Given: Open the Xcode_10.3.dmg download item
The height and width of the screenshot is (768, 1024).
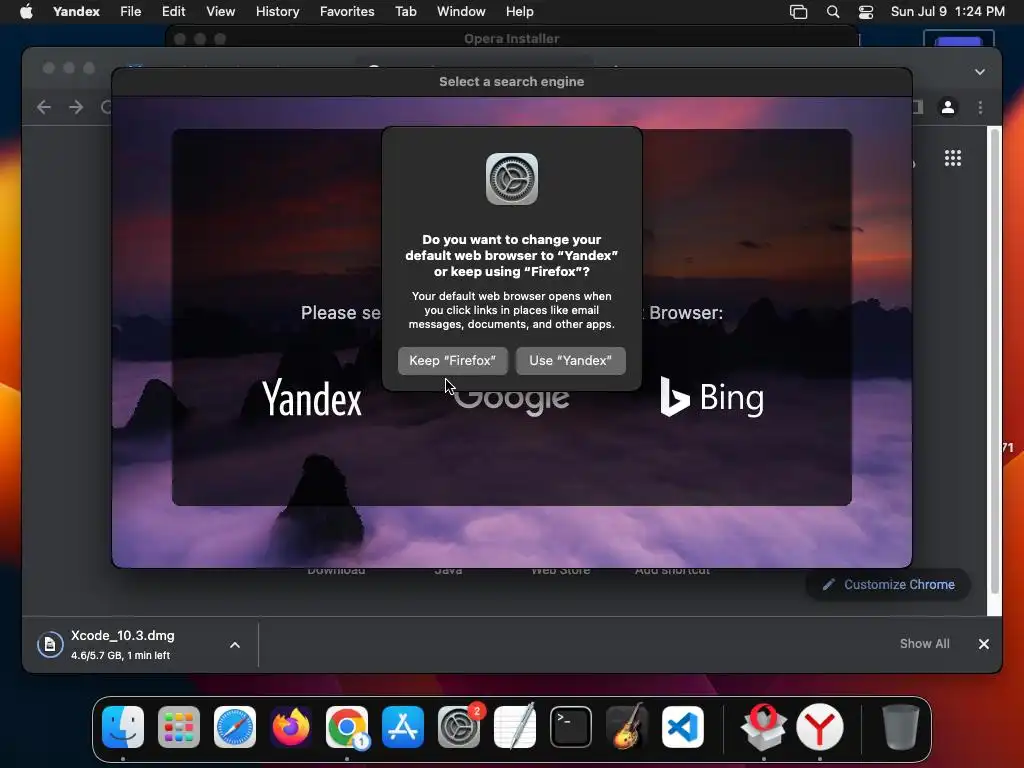Looking at the screenshot, I should [x=122, y=645].
